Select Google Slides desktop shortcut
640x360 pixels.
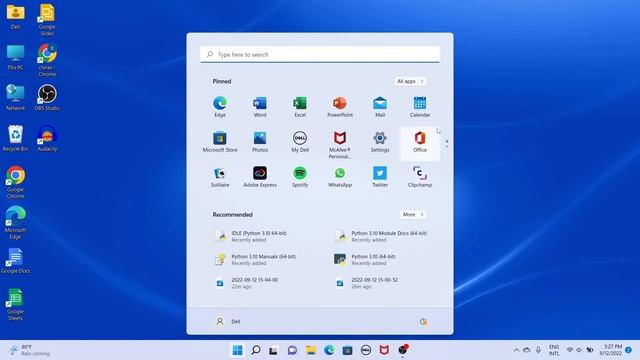tap(47, 20)
